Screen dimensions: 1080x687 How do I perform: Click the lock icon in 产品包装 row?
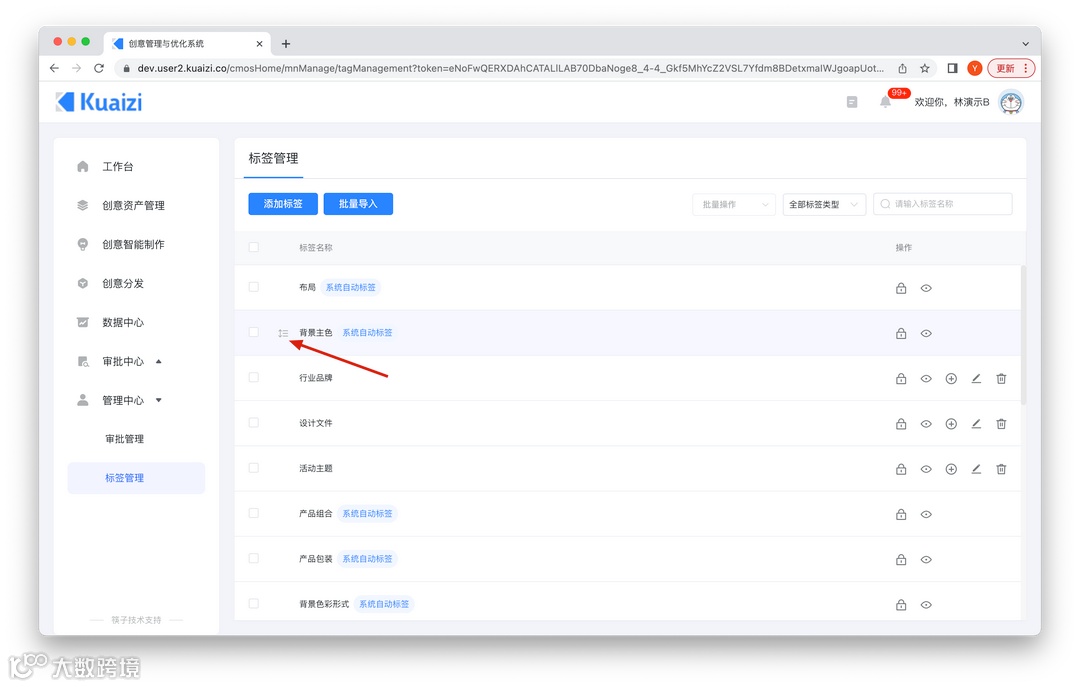click(x=901, y=560)
